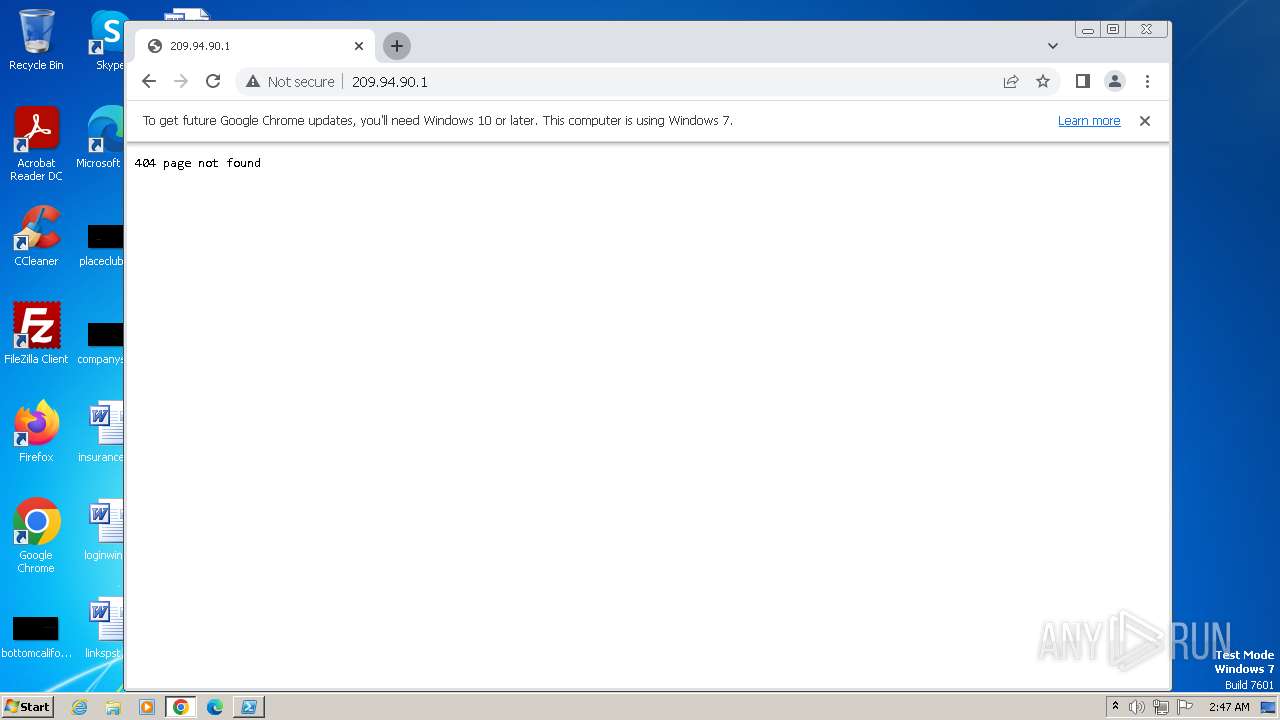
Task: Open Chrome three-dot menu
Action: pos(1147,82)
